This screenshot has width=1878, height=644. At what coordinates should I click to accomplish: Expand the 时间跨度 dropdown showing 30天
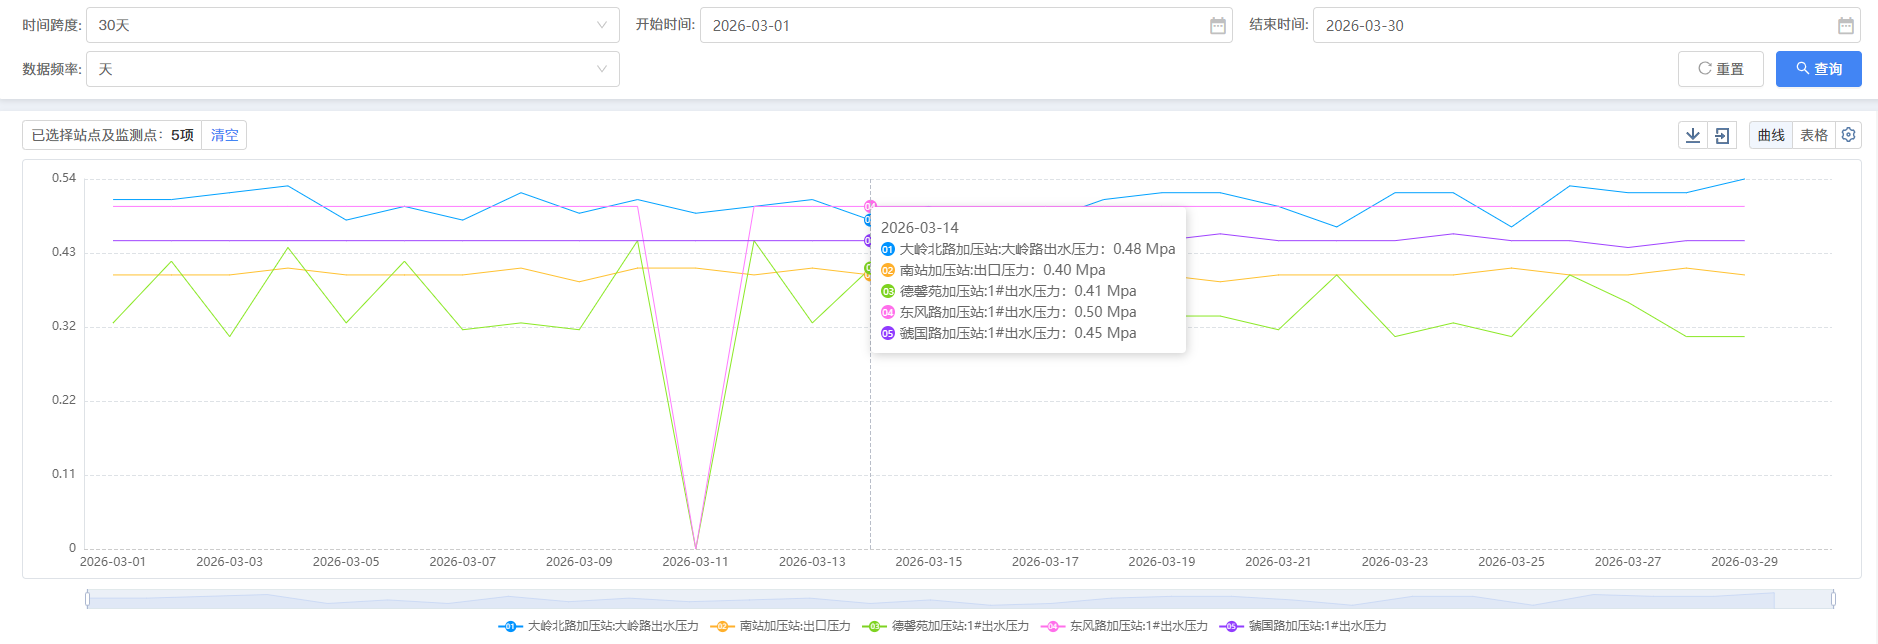352,25
